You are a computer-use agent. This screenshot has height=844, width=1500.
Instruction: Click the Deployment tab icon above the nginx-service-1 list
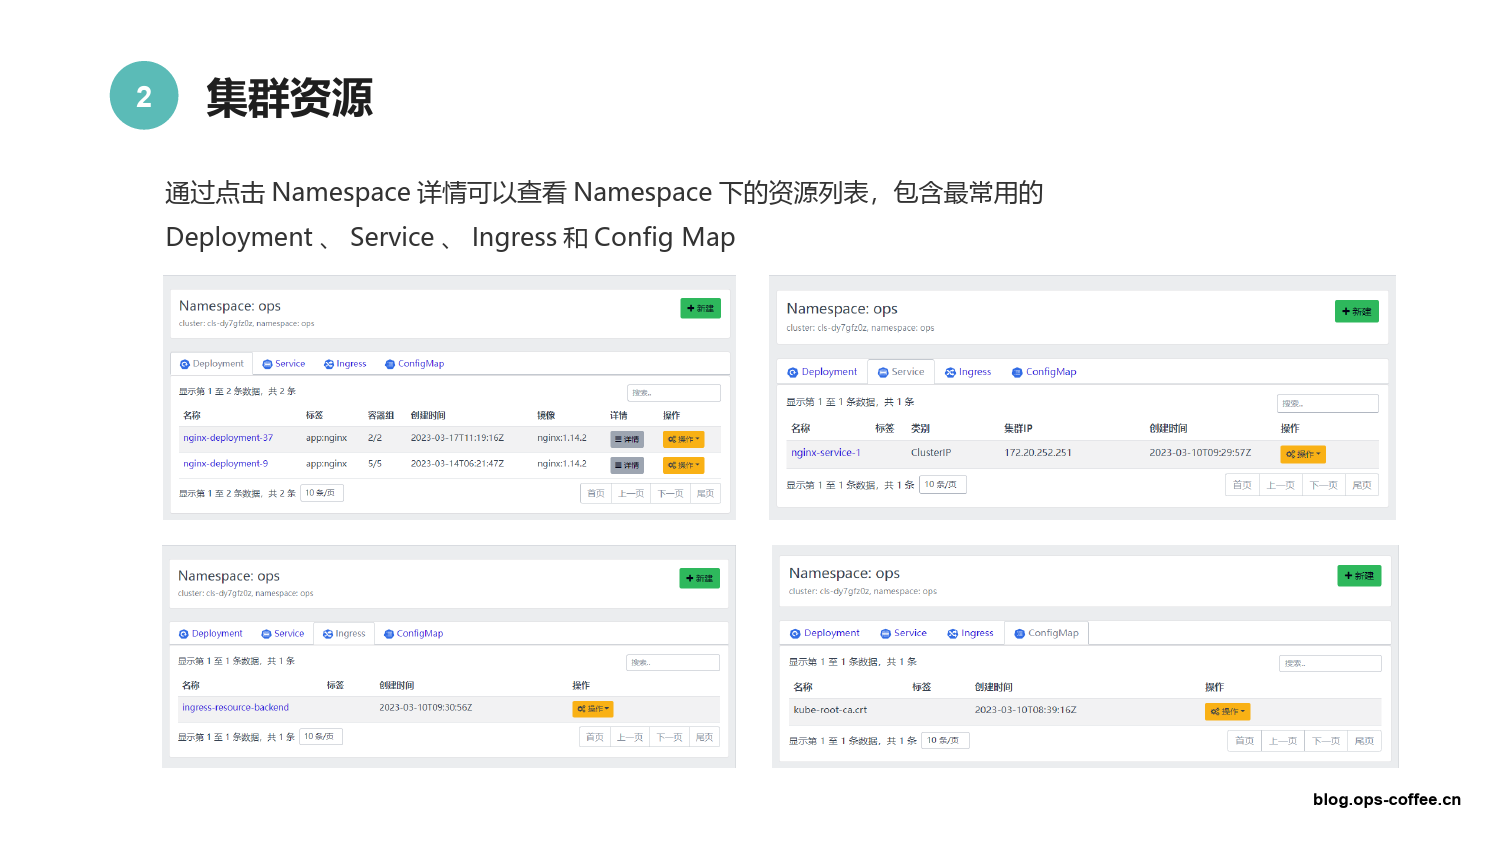pyautogui.click(x=793, y=372)
